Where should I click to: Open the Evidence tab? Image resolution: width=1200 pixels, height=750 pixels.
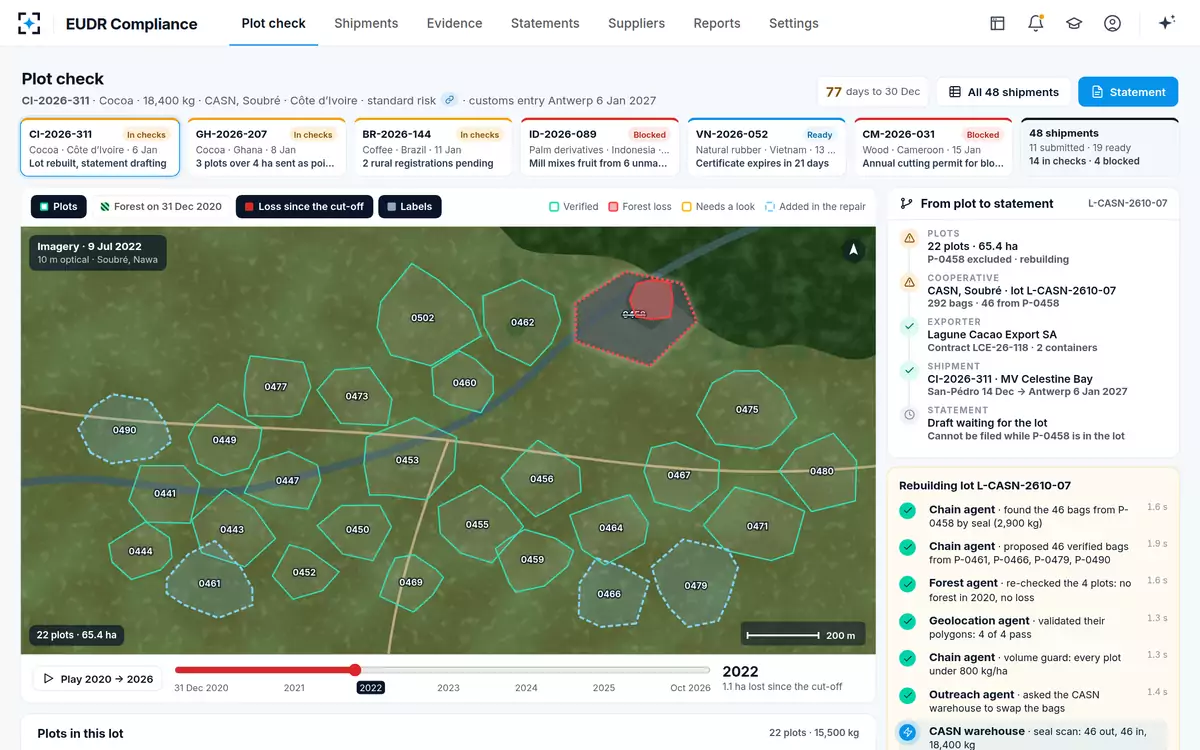click(x=454, y=23)
